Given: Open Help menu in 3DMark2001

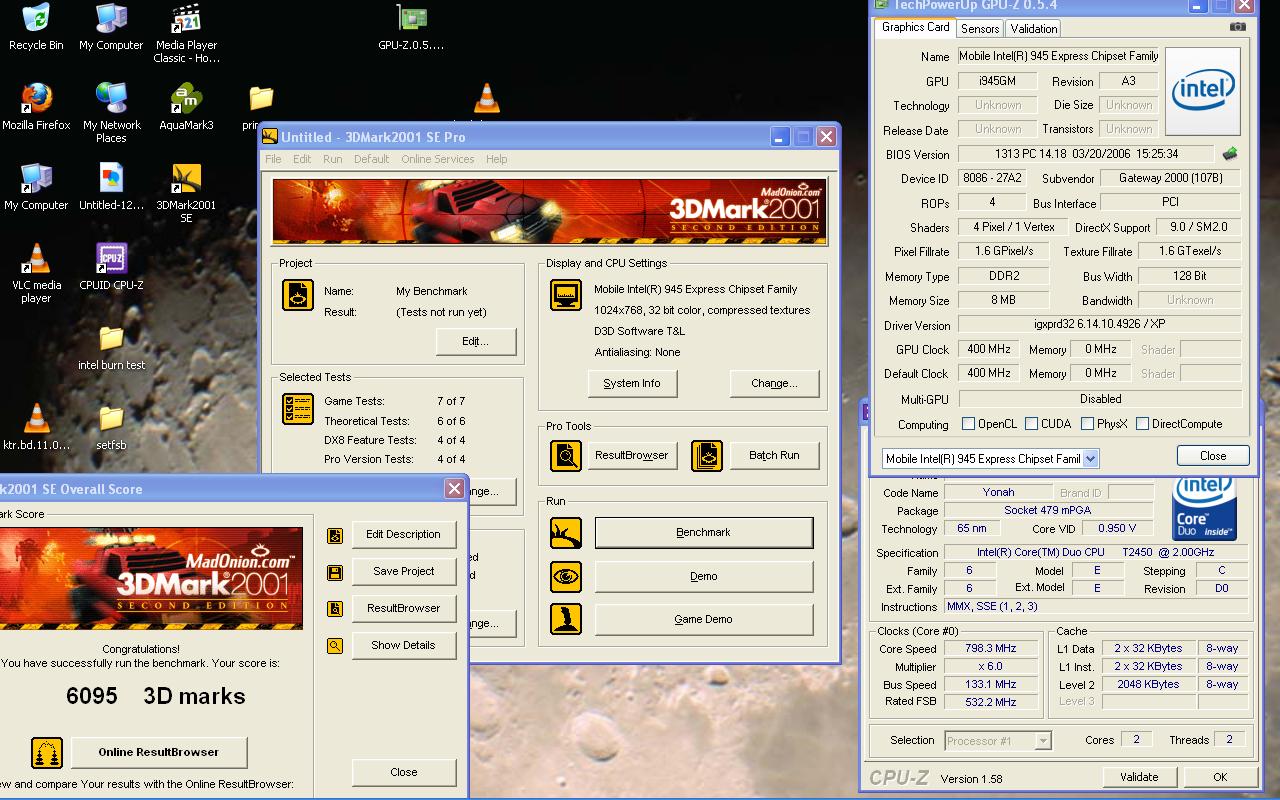Looking at the screenshot, I should pos(496,159).
